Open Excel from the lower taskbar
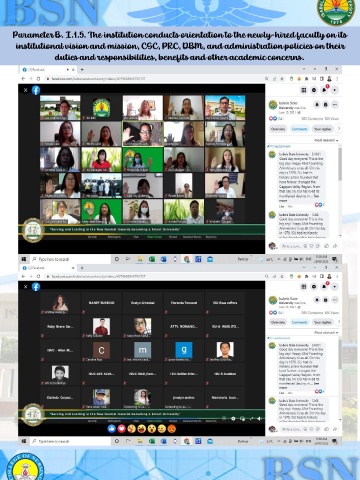The width and height of the screenshot is (360, 480). coord(151,441)
